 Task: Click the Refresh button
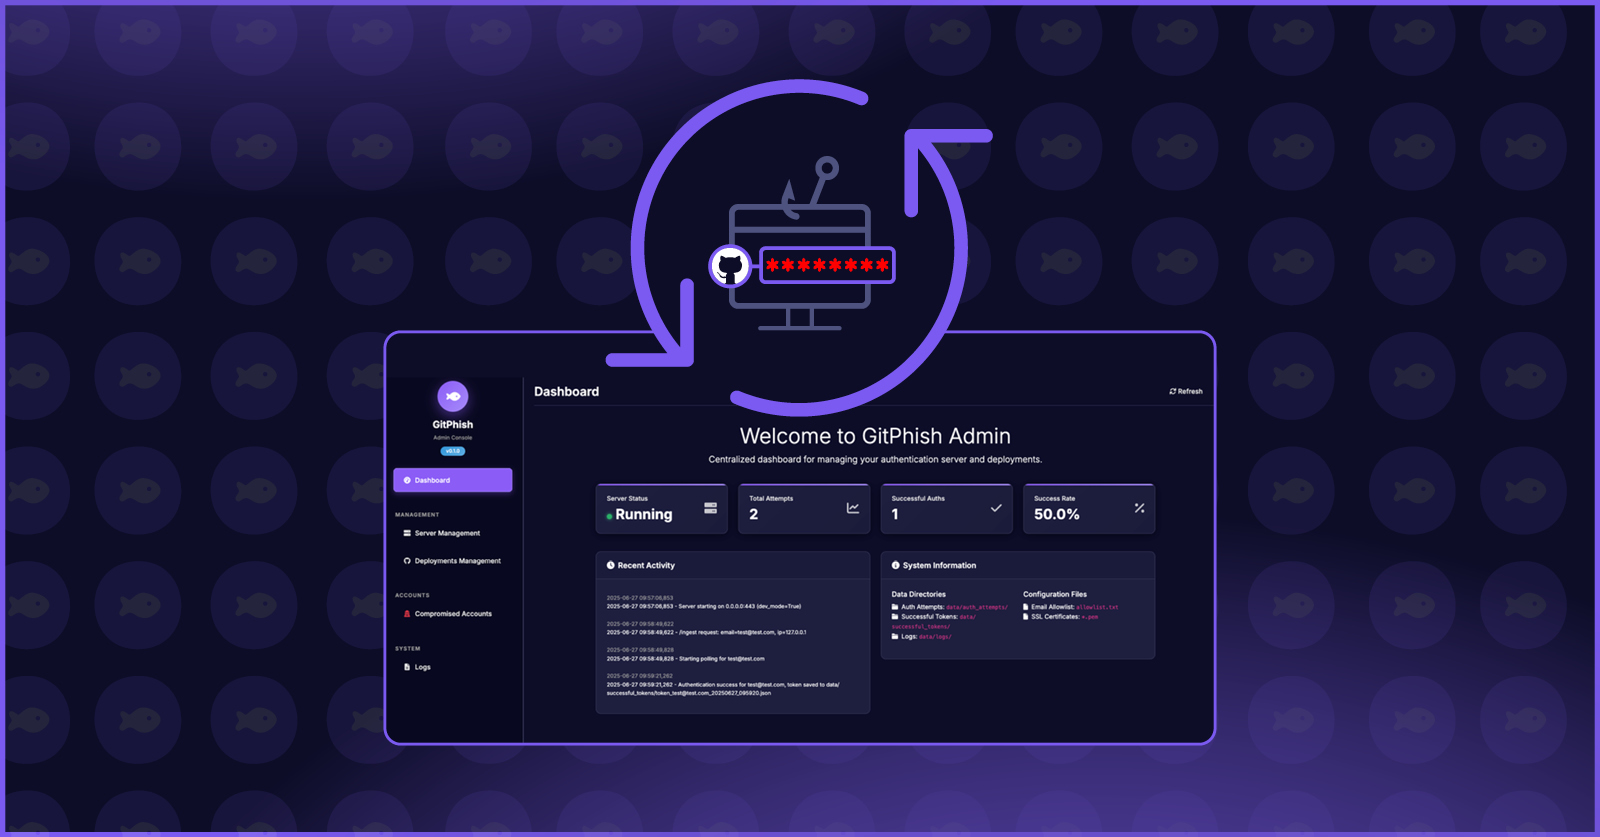(1186, 391)
